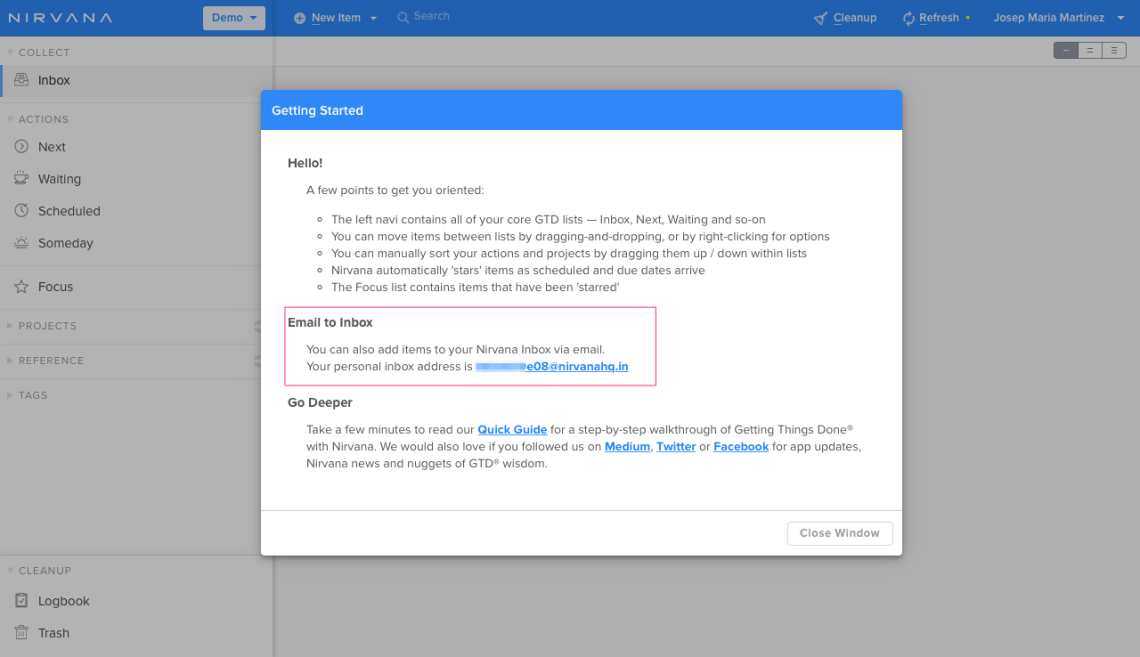Viewport: 1140px width, 657px height.
Task: Click the Cleanup broom icon
Action: click(x=821, y=18)
